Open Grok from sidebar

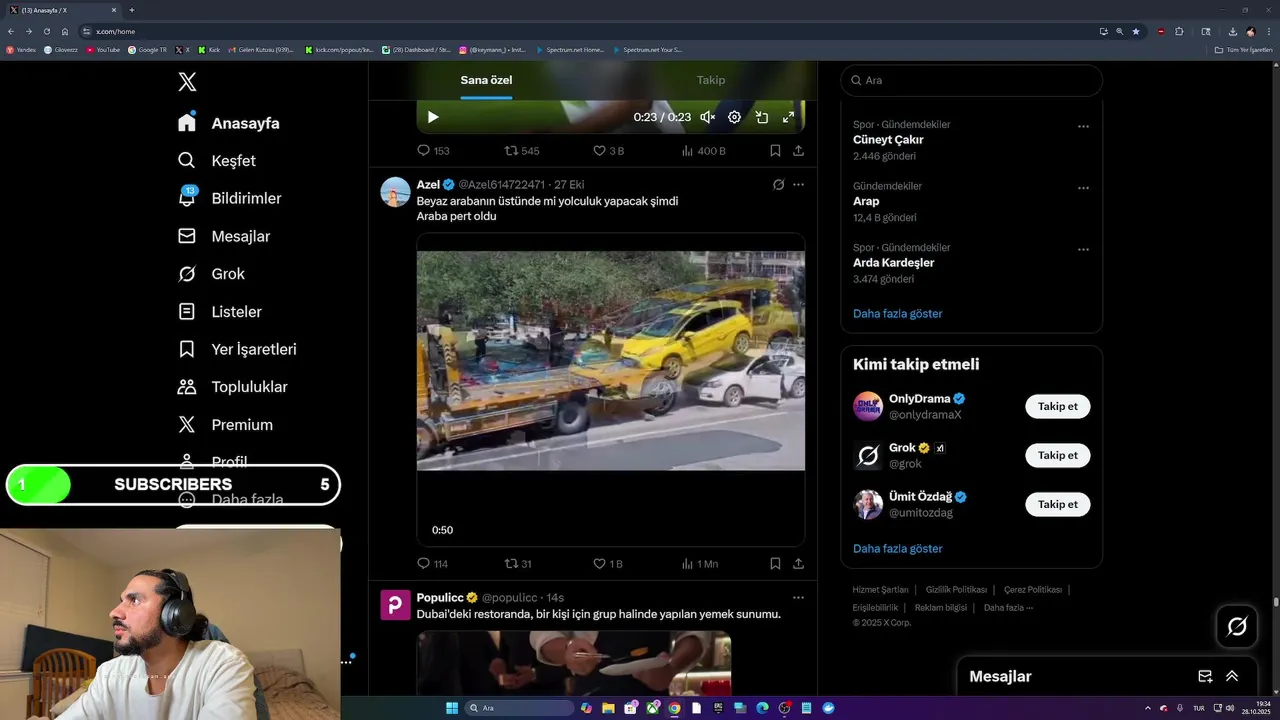click(211, 274)
